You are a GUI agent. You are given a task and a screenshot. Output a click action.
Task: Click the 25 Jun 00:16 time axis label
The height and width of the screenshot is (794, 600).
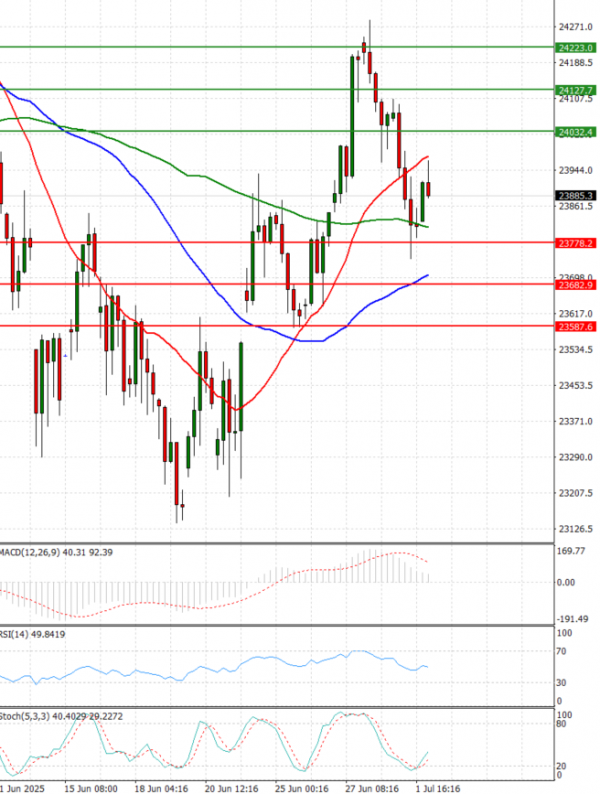pyautogui.click(x=301, y=788)
